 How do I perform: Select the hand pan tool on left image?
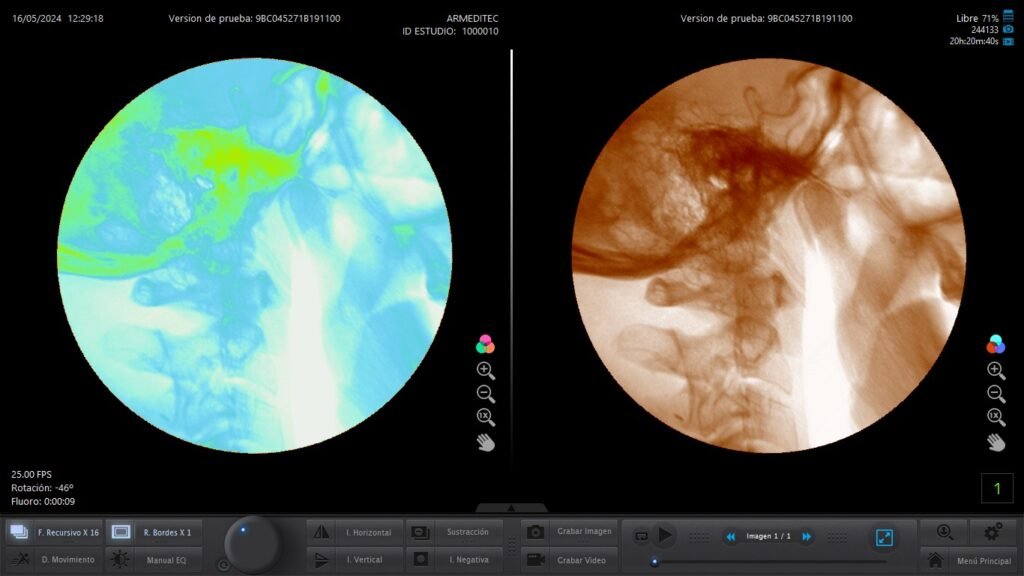485,441
